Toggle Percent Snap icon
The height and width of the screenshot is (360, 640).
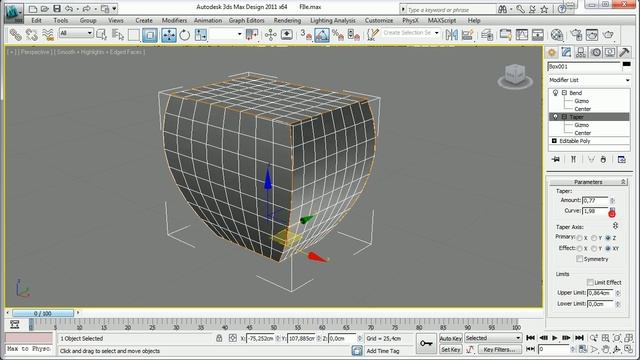[338, 35]
